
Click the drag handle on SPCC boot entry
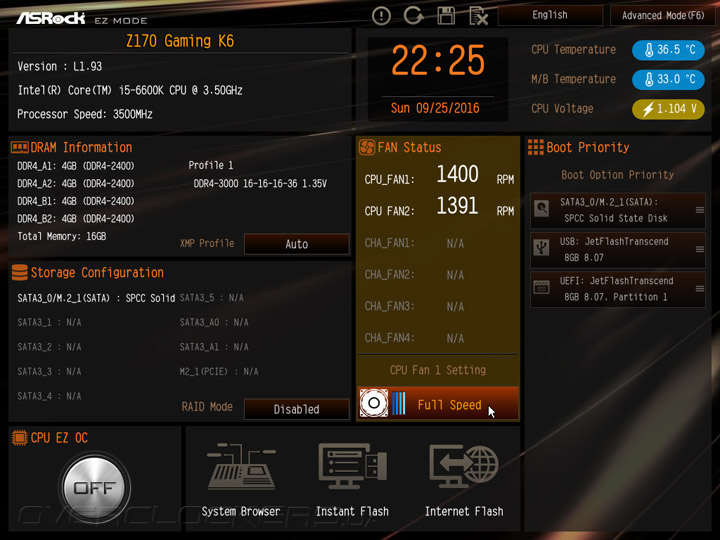point(699,210)
